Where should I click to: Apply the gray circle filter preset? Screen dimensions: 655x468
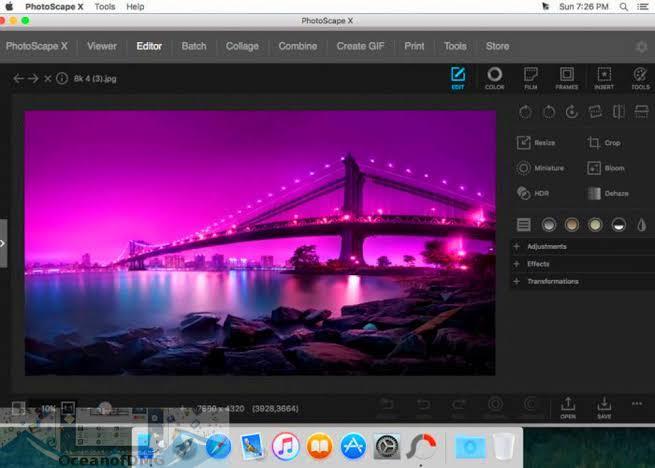549,224
